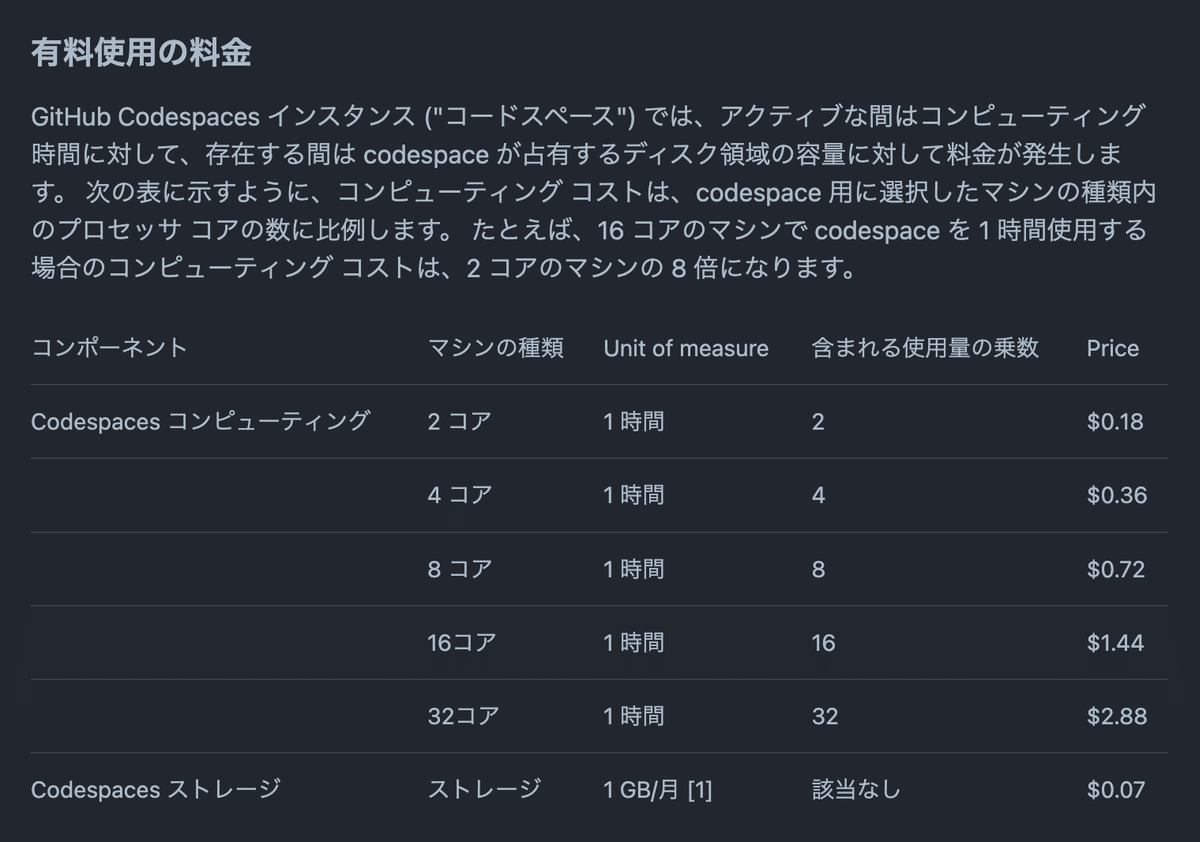Click the "マシンの種類" column header

point(495,348)
